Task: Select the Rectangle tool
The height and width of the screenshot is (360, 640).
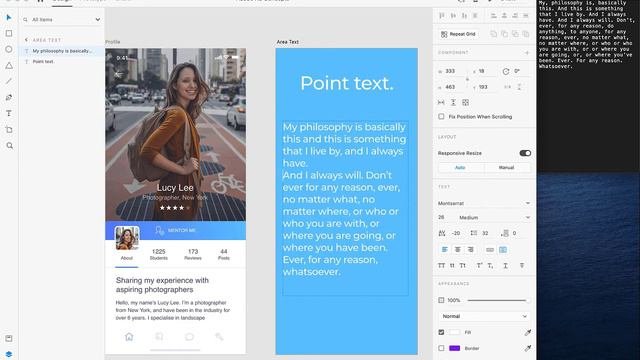Action: (9, 33)
